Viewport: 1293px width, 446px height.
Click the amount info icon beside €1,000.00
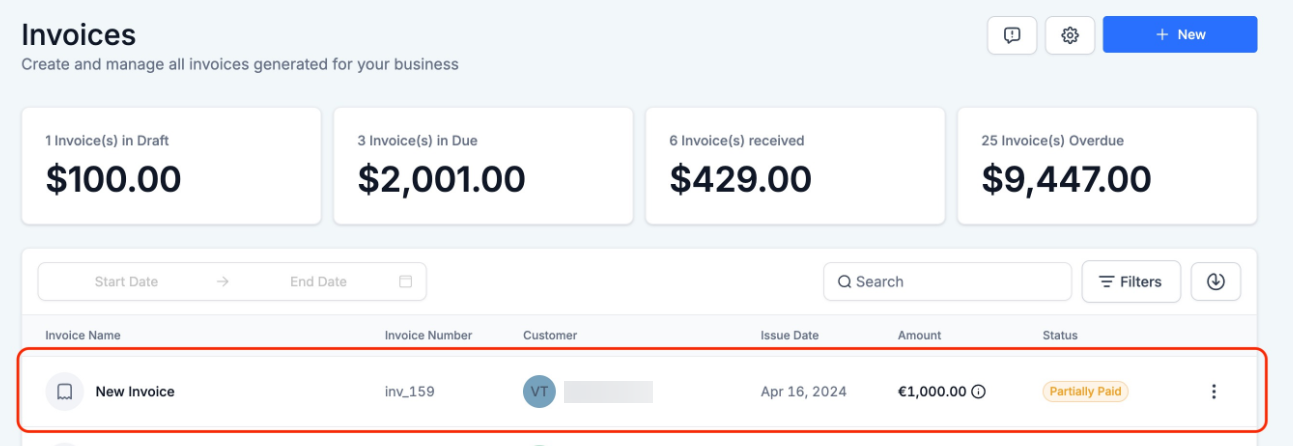tap(979, 392)
